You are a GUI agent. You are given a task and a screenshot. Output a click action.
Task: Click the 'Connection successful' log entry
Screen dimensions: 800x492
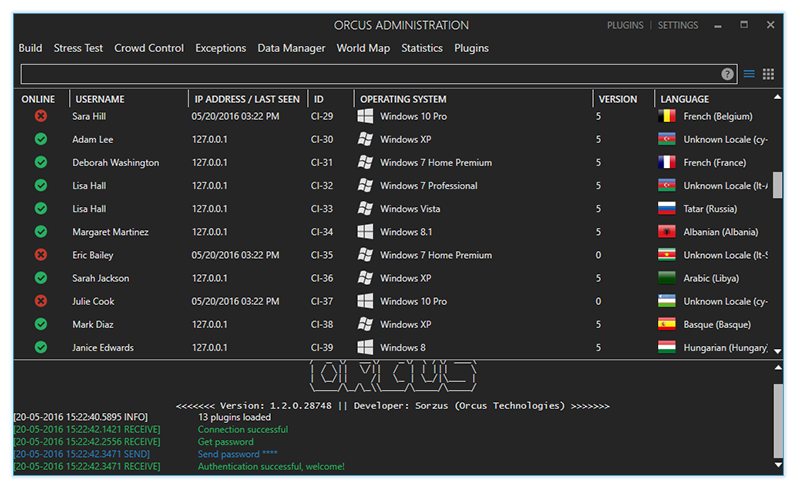(243, 429)
